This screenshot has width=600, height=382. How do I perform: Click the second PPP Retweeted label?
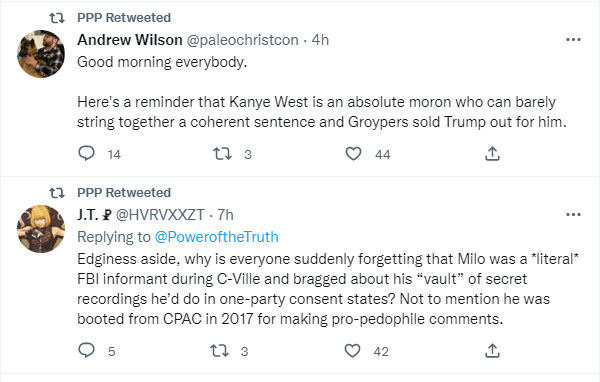[124, 193]
